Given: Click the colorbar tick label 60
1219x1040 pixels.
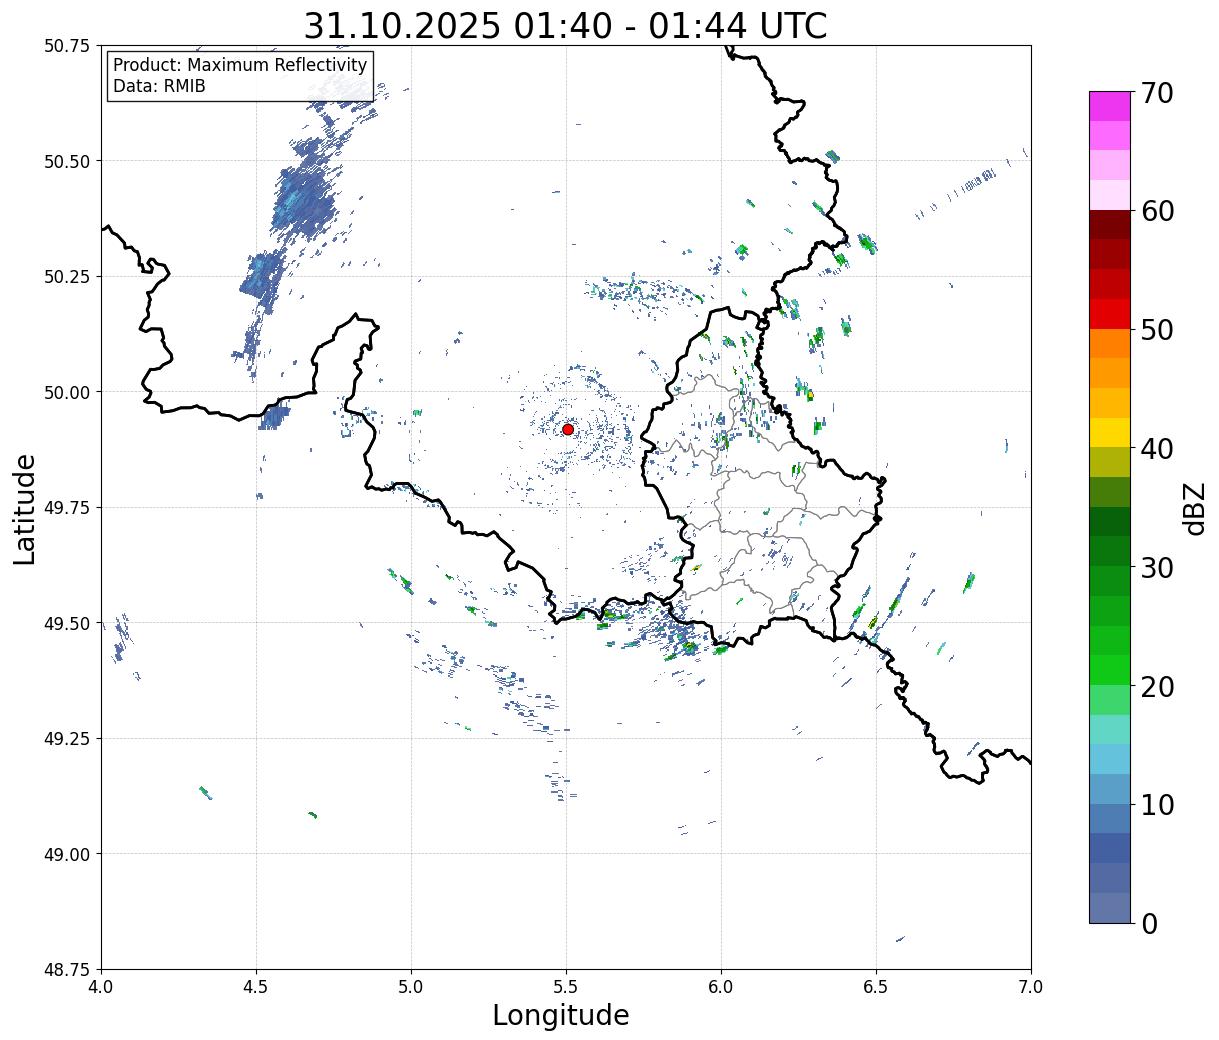Looking at the screenshot, I should pos(1157,211).
